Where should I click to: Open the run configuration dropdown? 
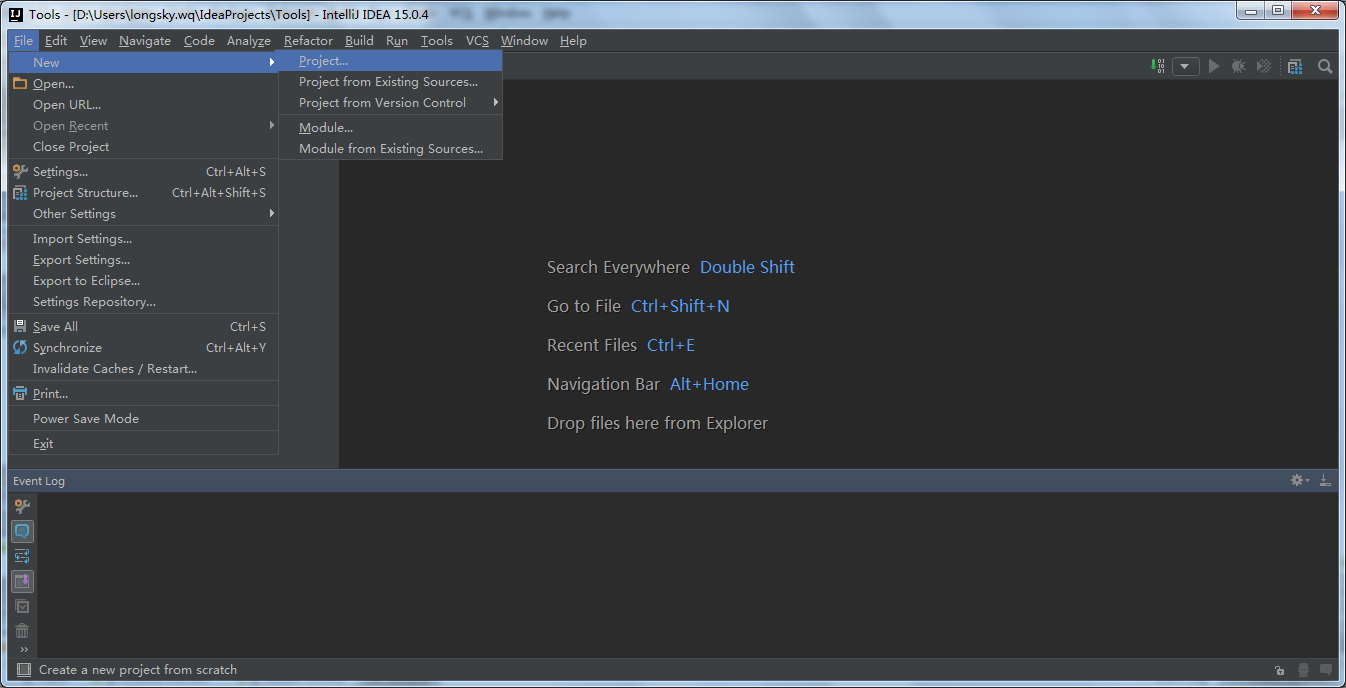pos(1185,66)
